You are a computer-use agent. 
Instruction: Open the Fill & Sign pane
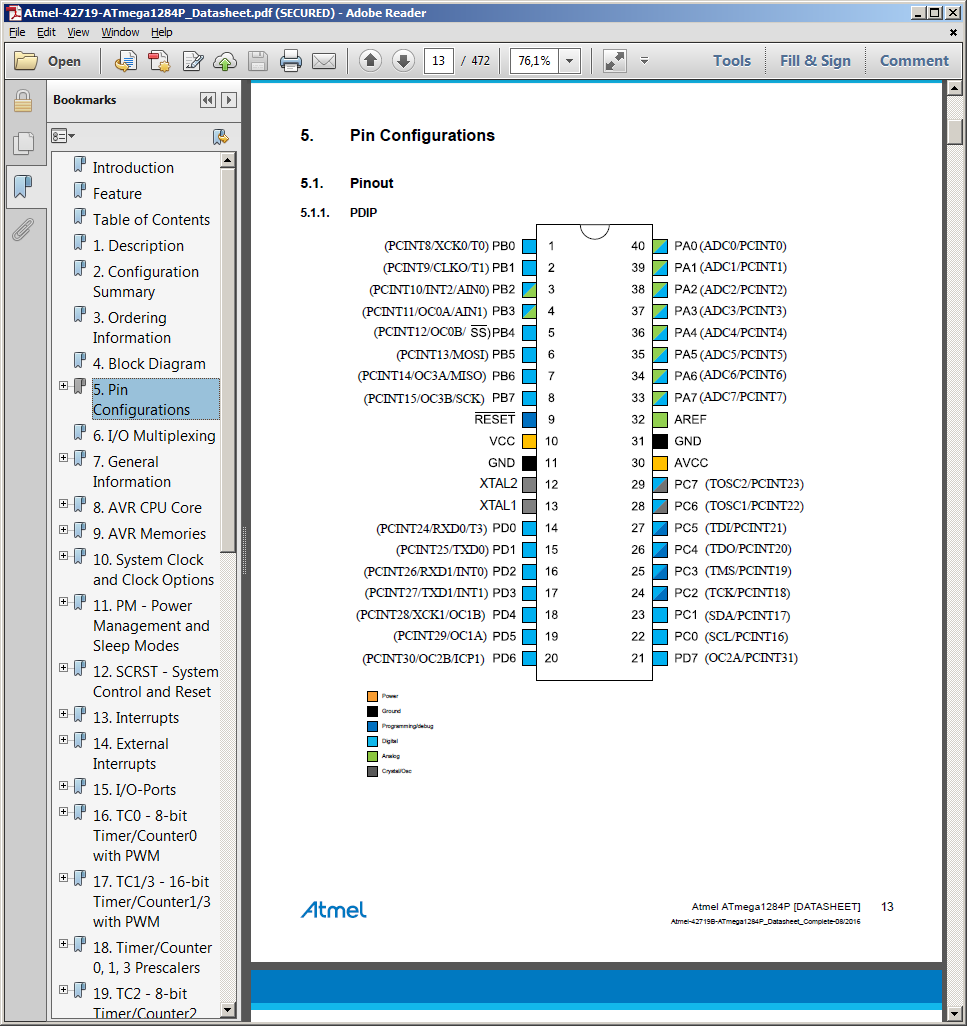(x=815, y=61)
